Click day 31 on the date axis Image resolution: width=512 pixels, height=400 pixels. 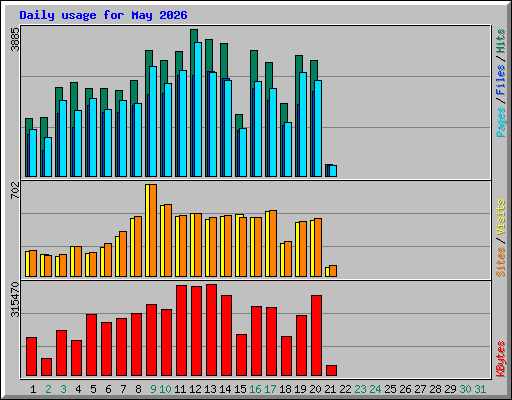coord(480,389)
